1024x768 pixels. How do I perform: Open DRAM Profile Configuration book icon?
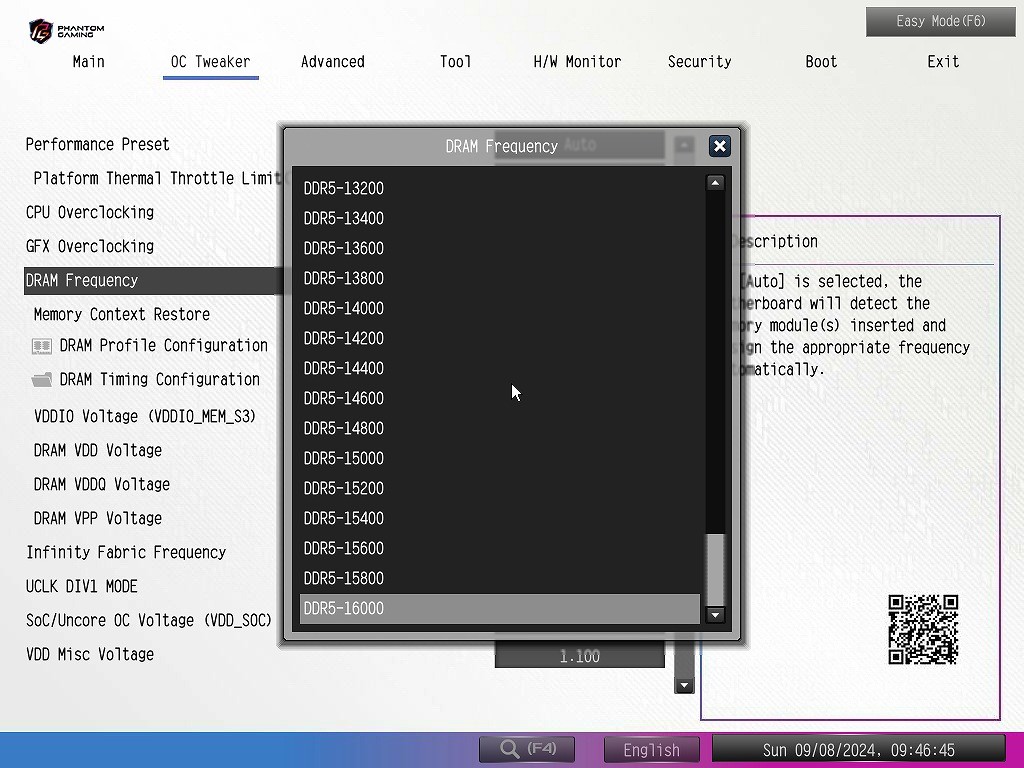[42, 346]
